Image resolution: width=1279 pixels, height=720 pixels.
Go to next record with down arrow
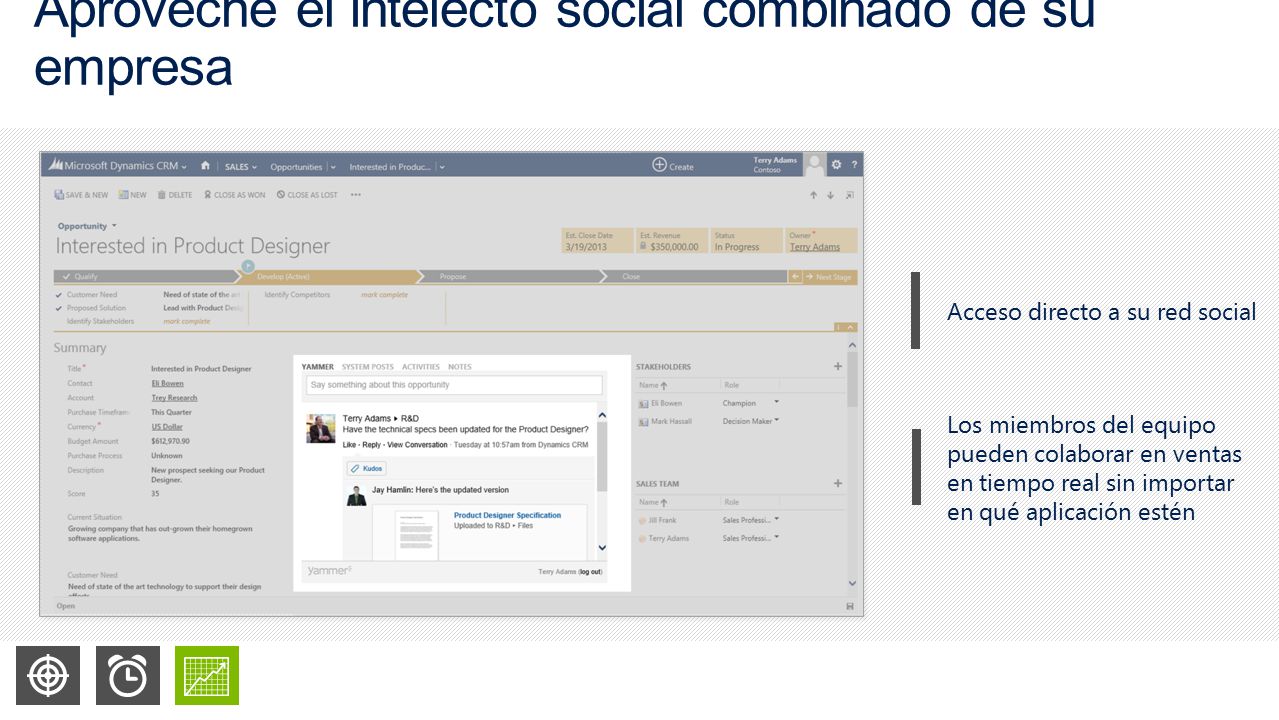832,196
